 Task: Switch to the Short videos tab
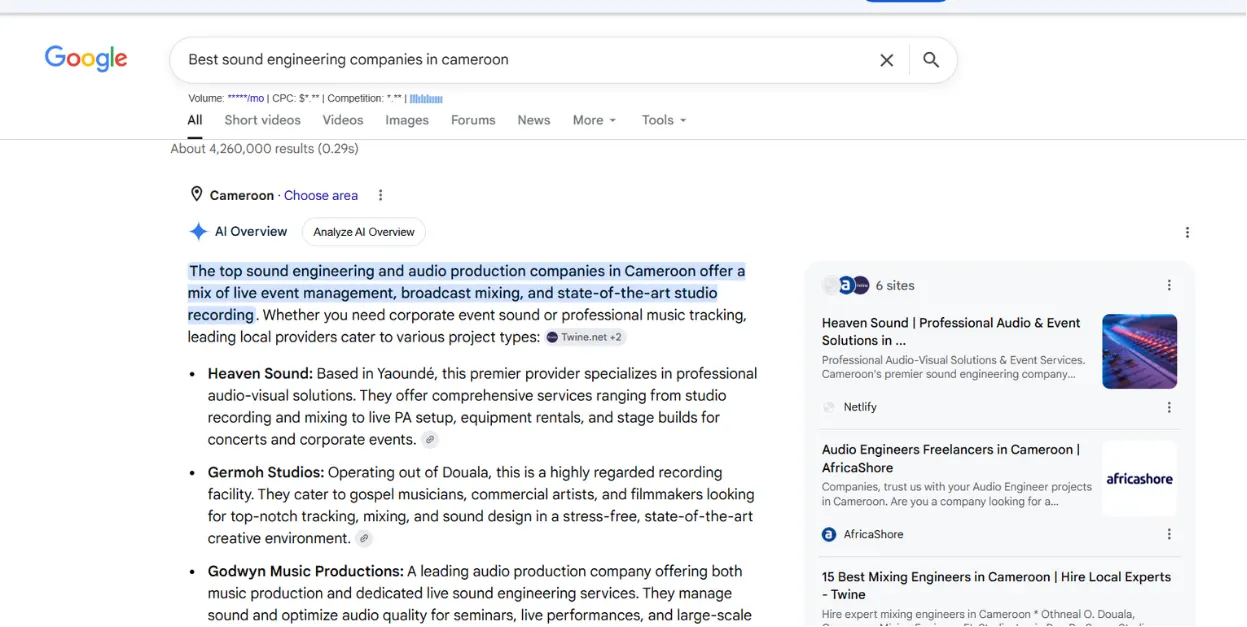(x=262, y=120)
